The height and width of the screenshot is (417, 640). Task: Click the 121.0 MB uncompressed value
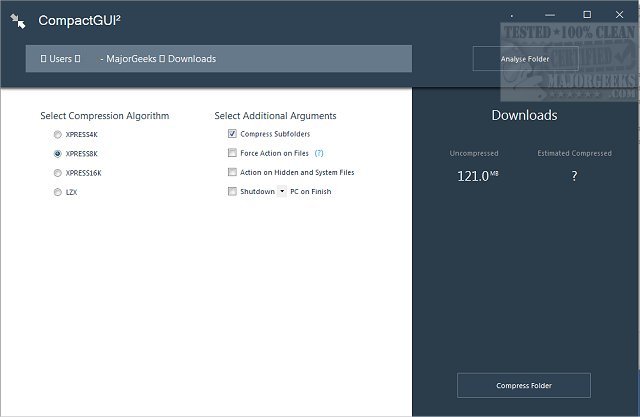(478, 176)
